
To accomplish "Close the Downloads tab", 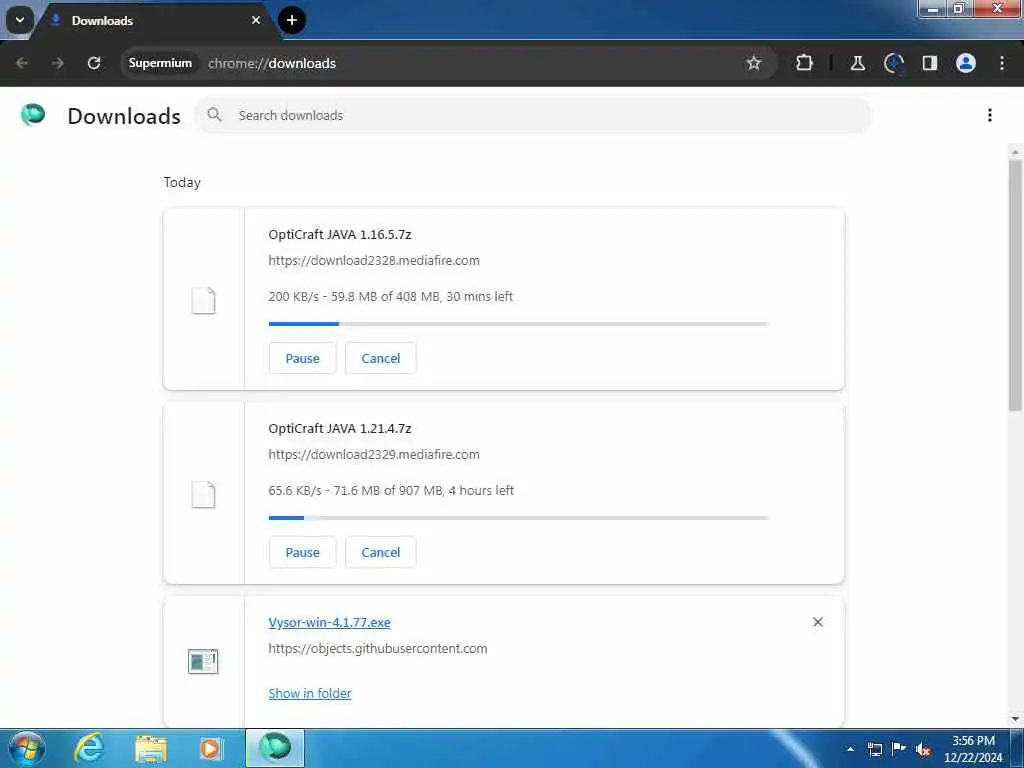I will pos(256,20).
